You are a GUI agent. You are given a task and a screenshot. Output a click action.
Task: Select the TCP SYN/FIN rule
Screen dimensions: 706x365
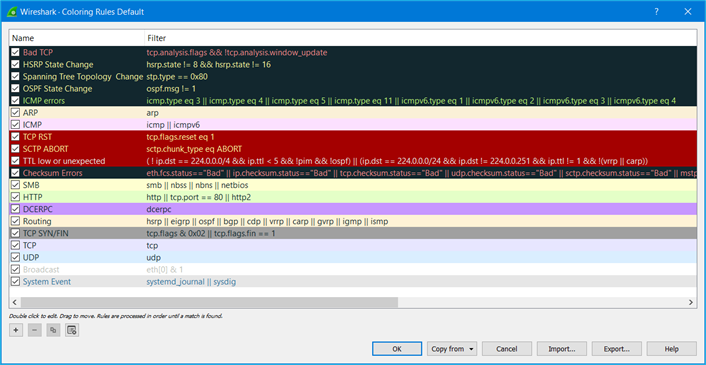[x=45, y=234]
